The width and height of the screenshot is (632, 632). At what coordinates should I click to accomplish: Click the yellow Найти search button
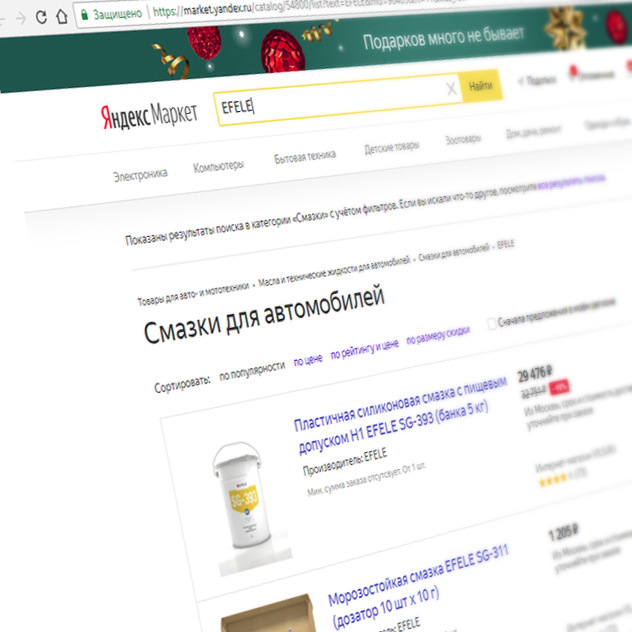480,85
